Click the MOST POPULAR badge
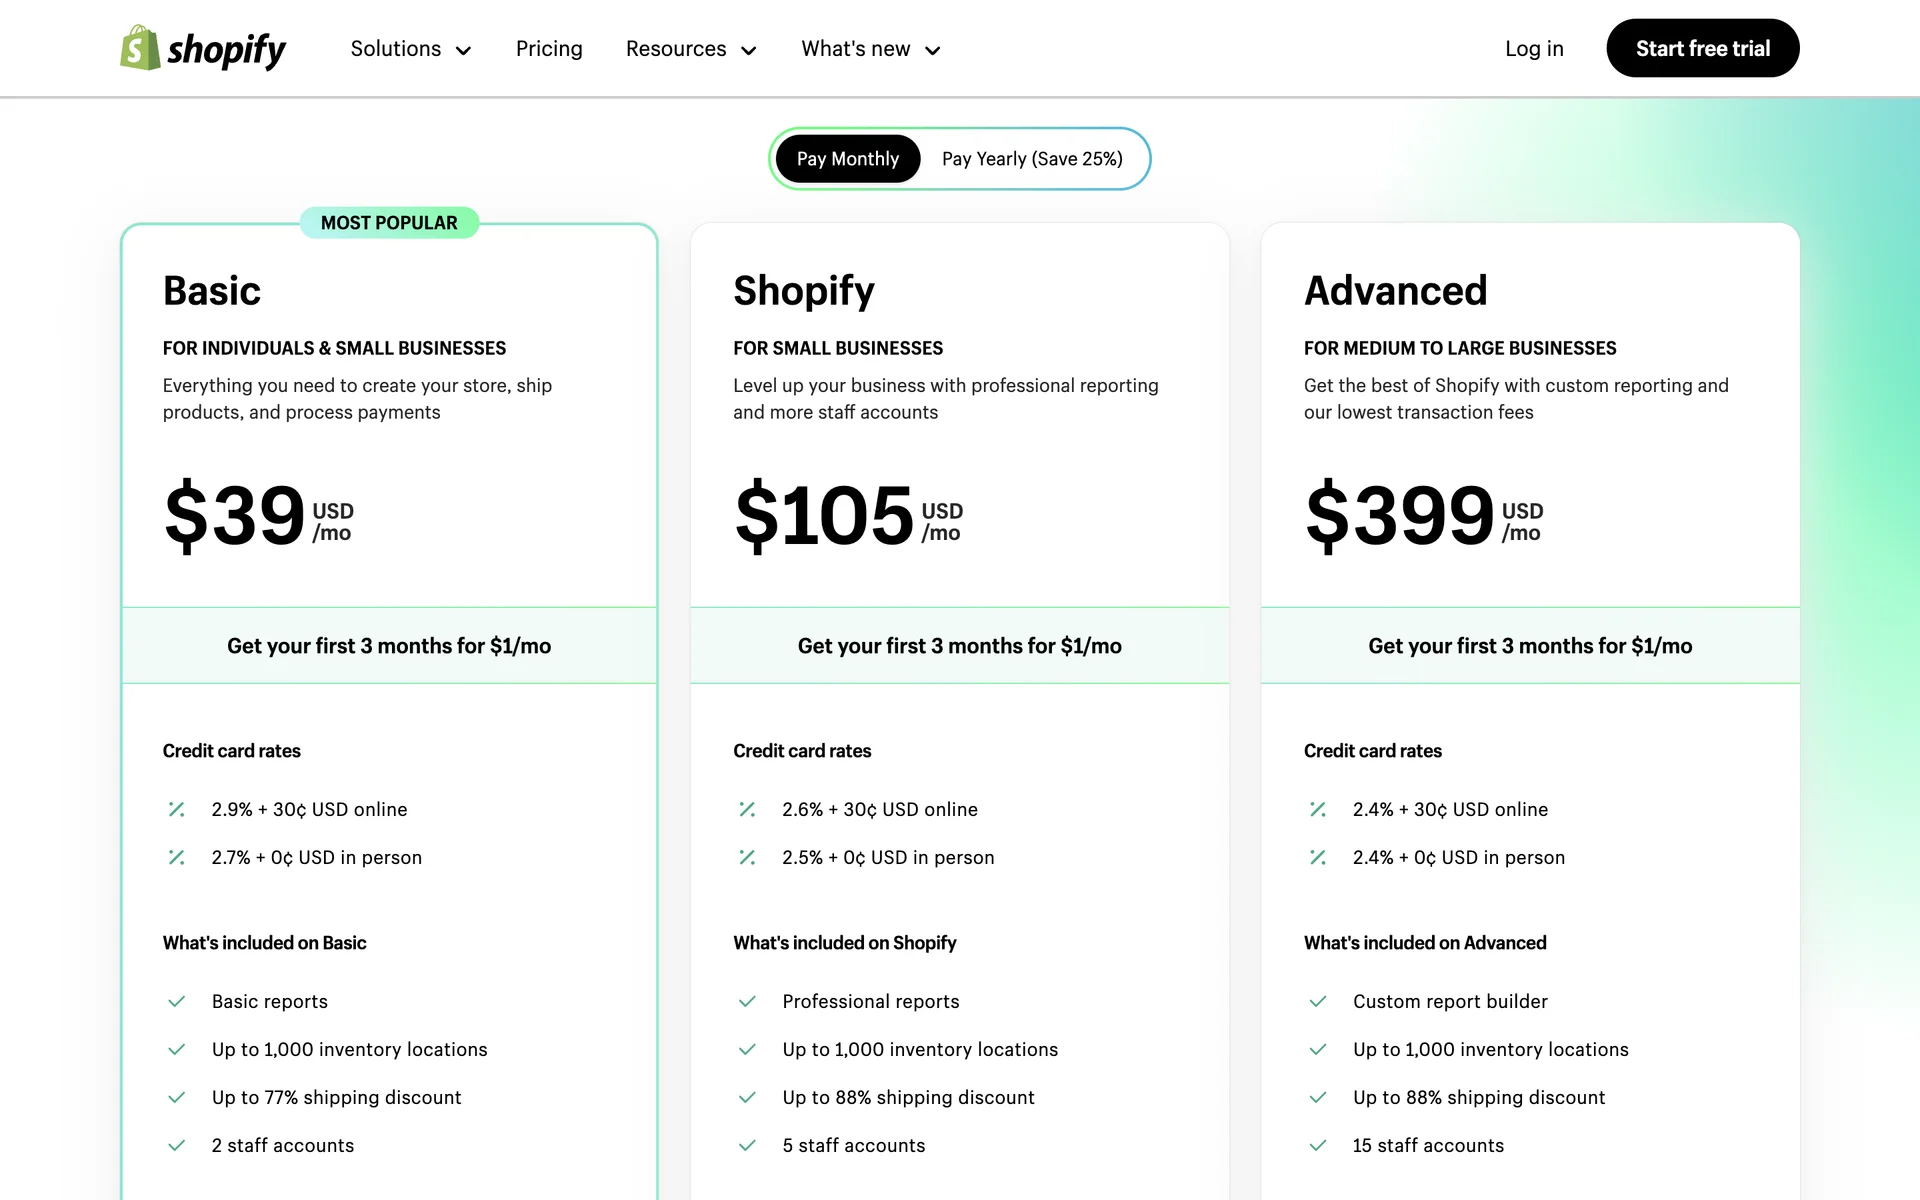 click(389, 223)
